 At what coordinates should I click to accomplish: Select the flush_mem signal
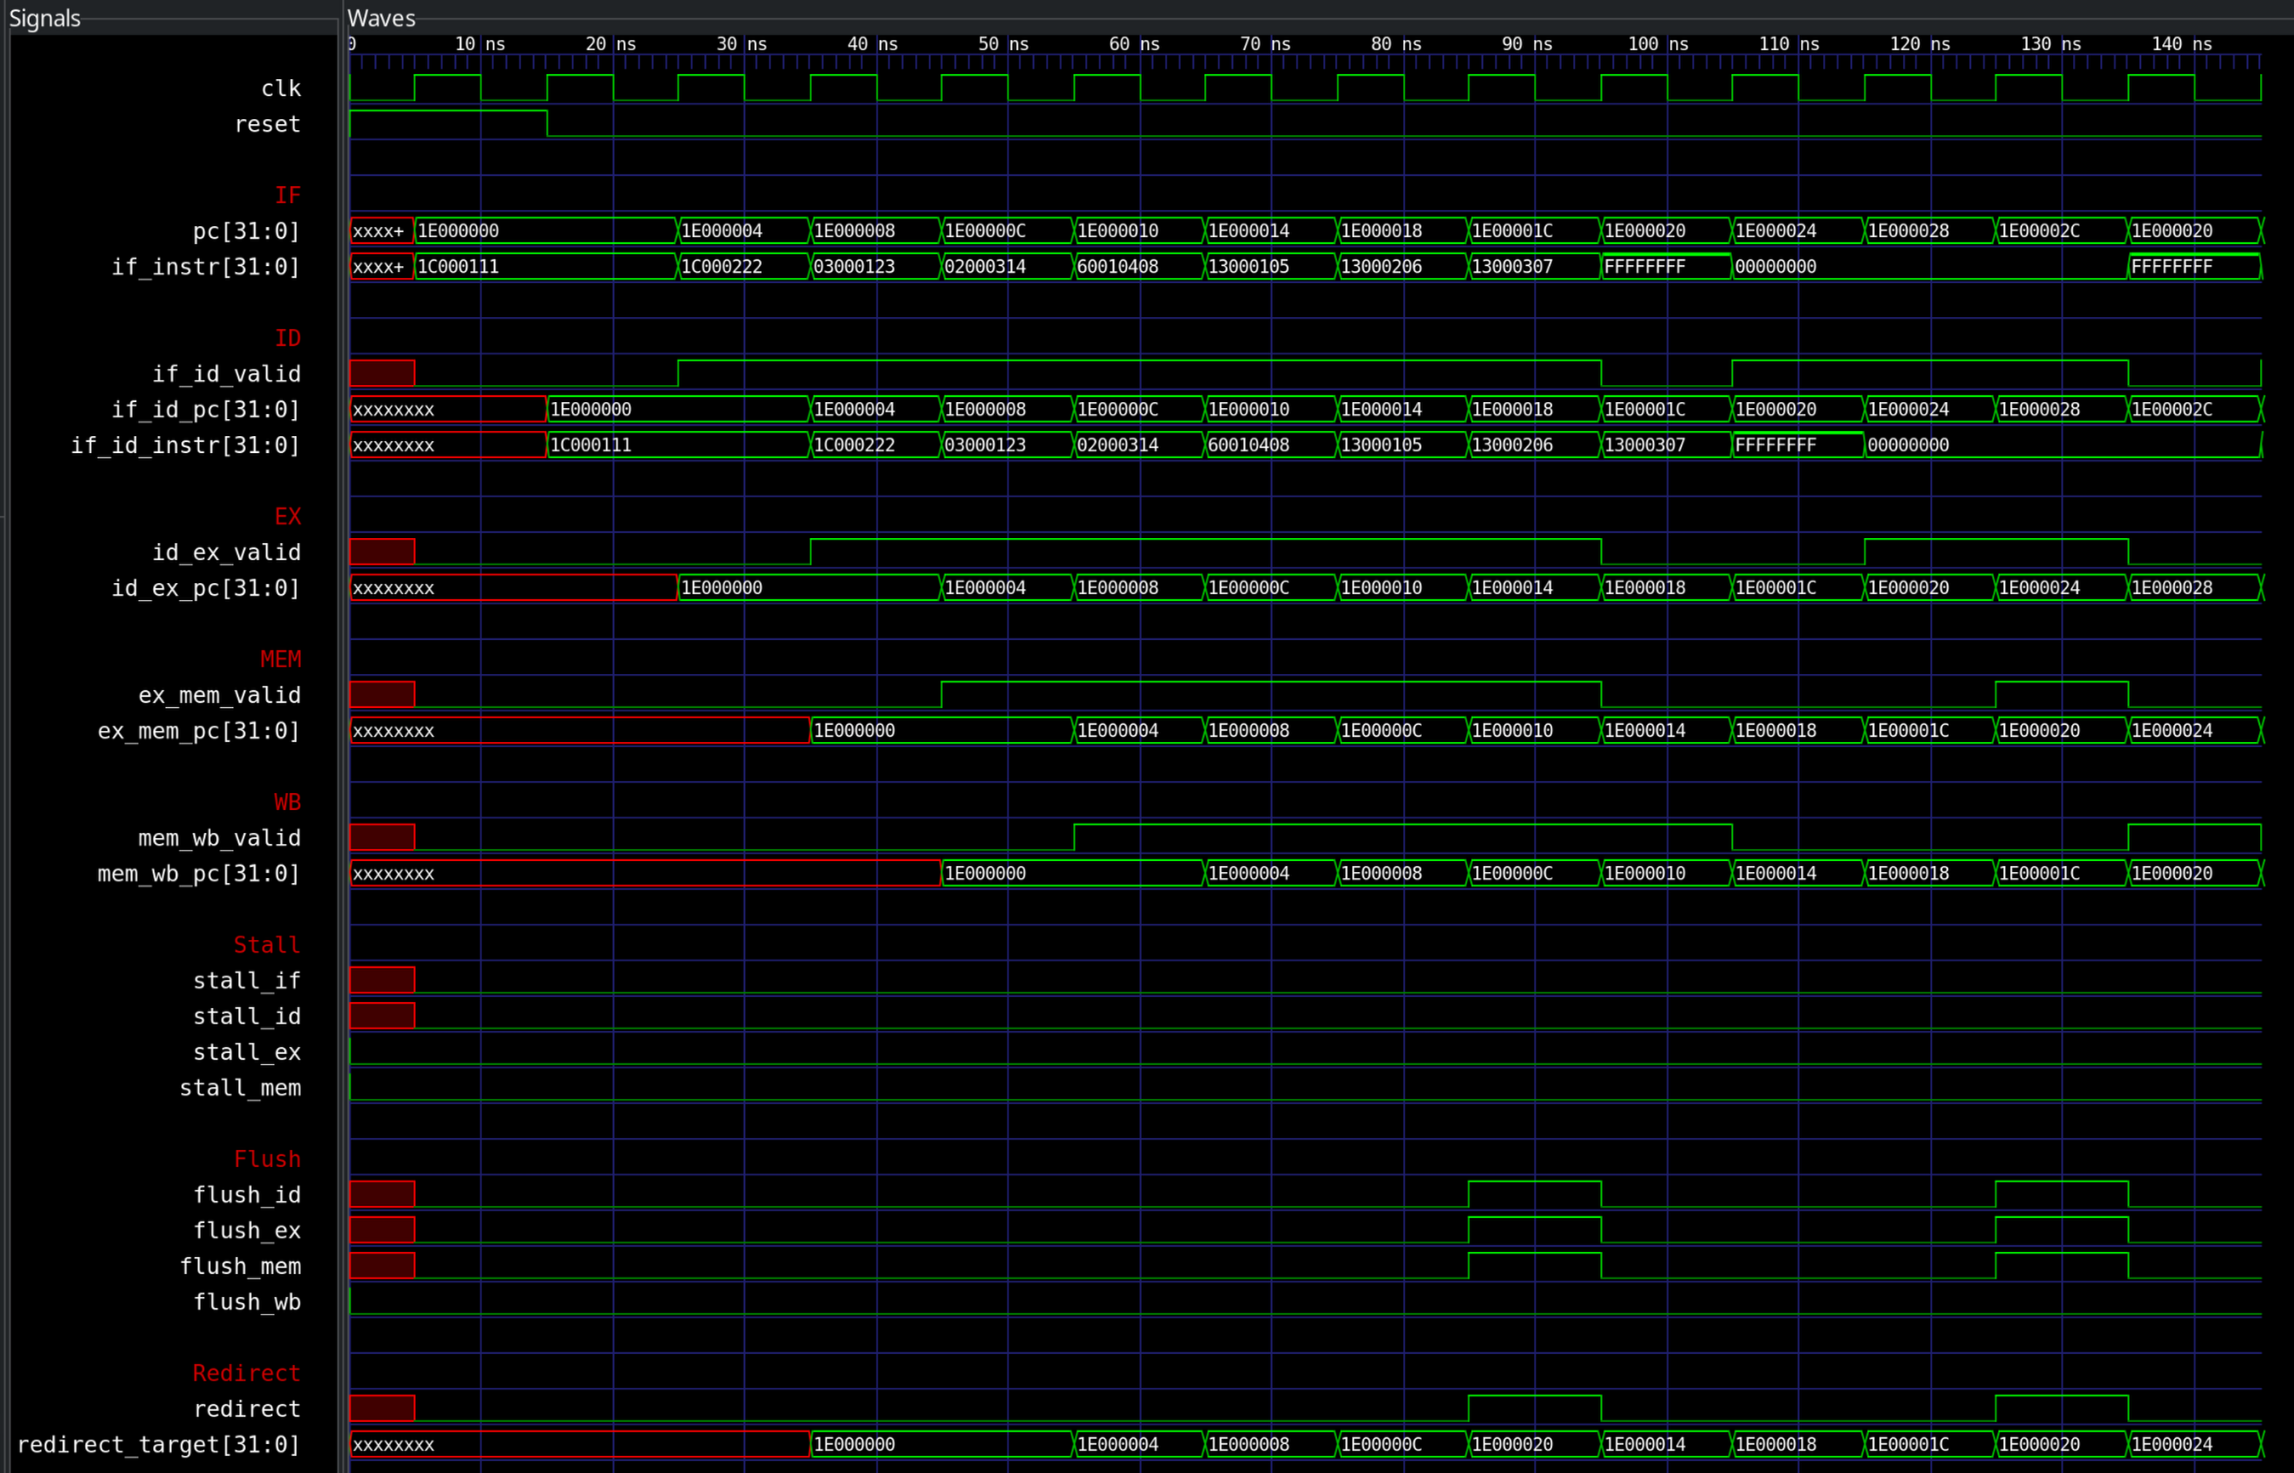coord(240,1267)
